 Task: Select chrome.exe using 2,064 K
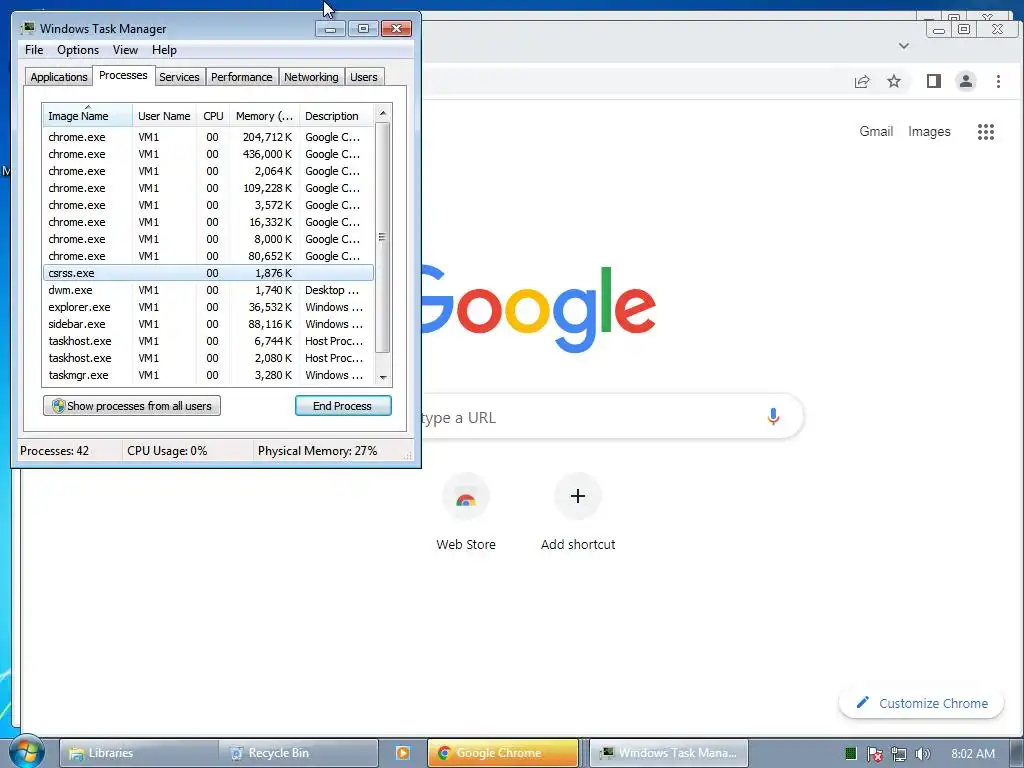(x=208, y=171)
